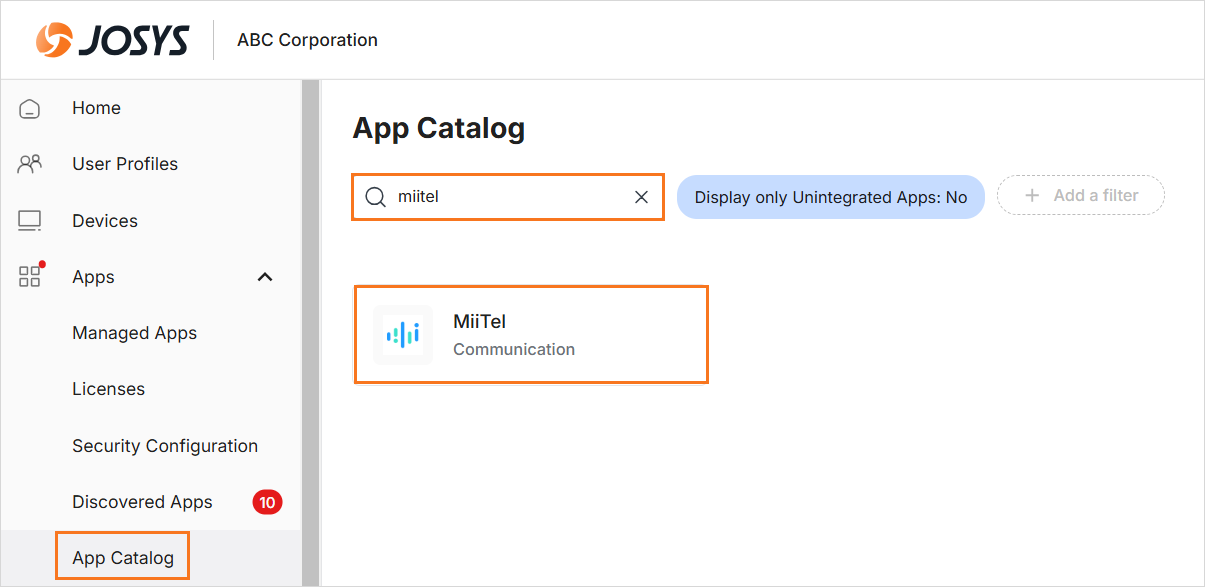Click the Apps grid icon
The width and height of the screenshot is (1205, 587).
[31, 276]
